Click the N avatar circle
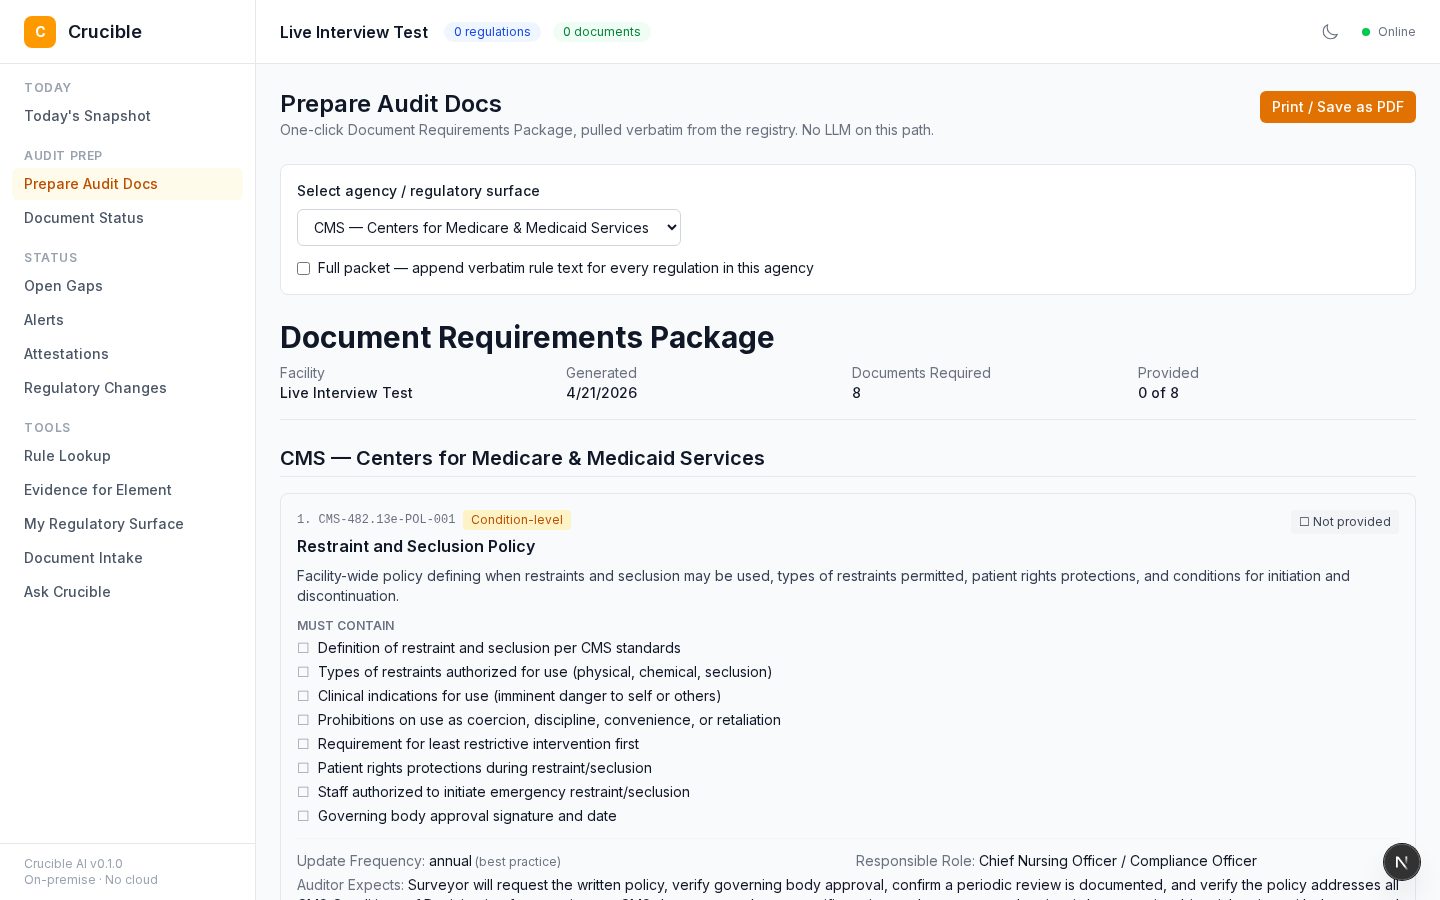 click(x=1401, y=862)
